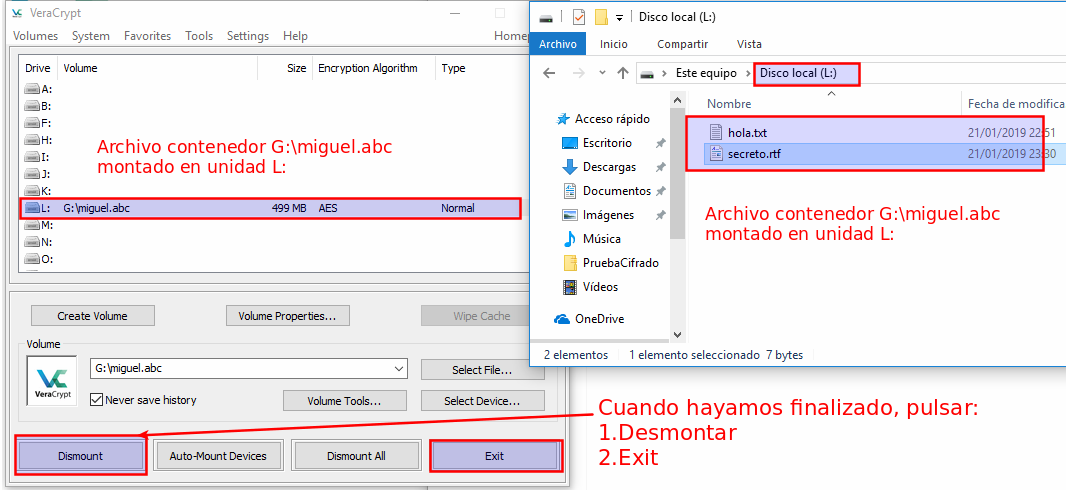The height and width of the screenshot is (490, 1066).
Task: Open quick access toolbar dropdown arrow
Action: point(620,18)
